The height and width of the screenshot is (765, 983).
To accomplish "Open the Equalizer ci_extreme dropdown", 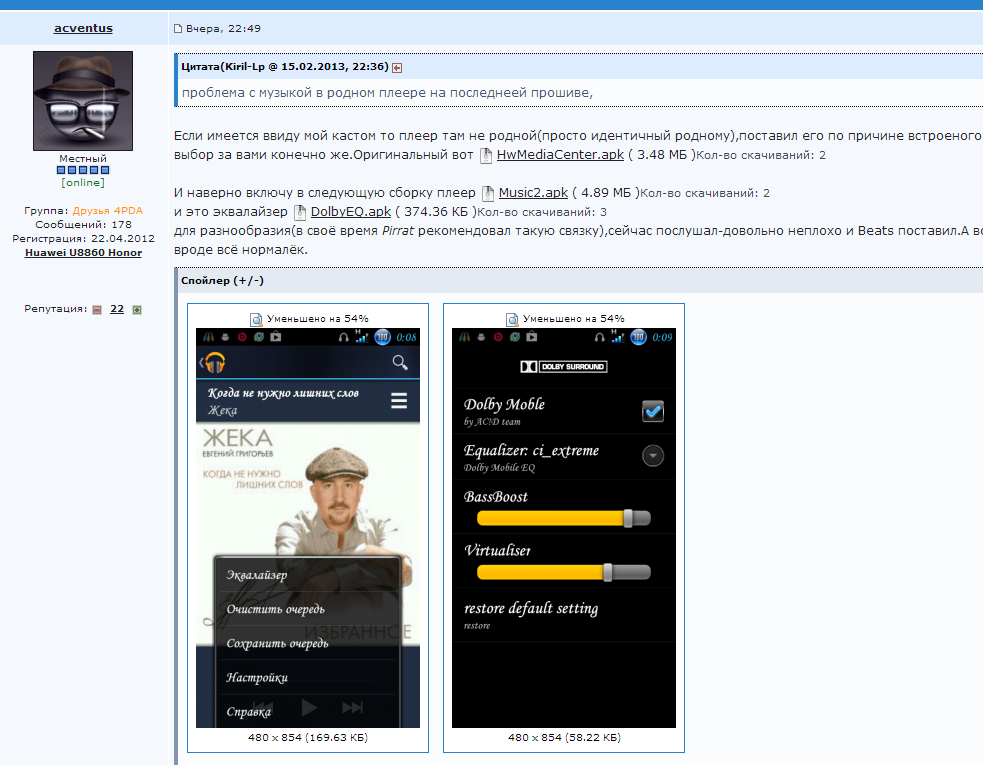I will [x=653, y=456].
